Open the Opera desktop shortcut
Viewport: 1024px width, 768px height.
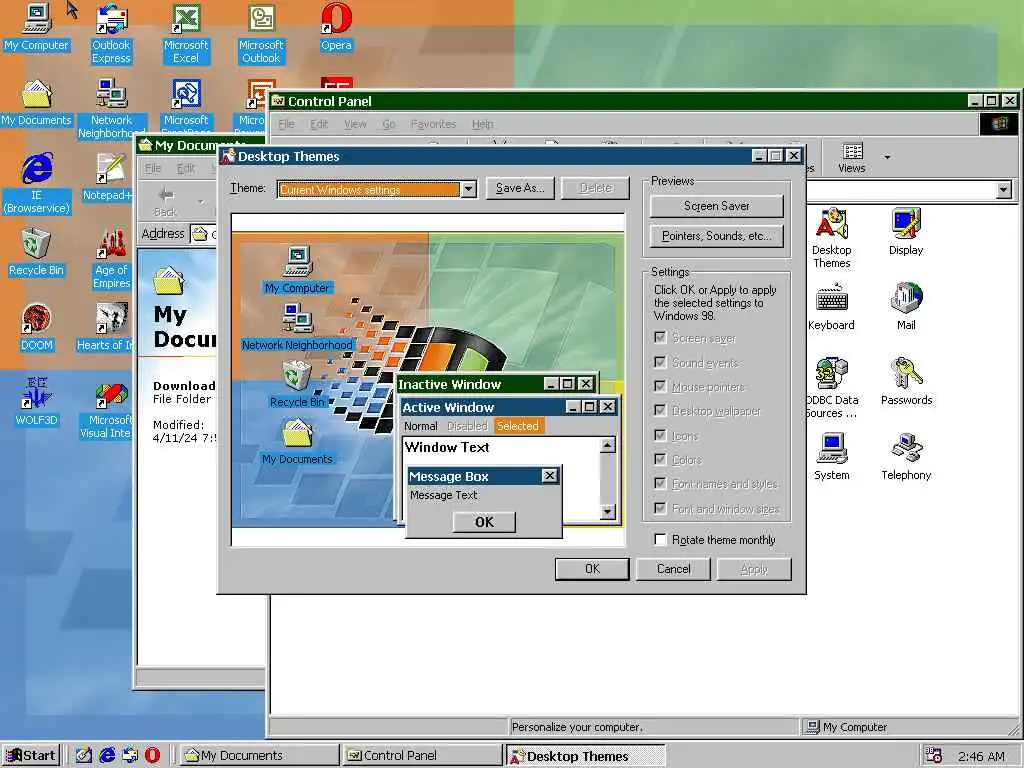336,27
